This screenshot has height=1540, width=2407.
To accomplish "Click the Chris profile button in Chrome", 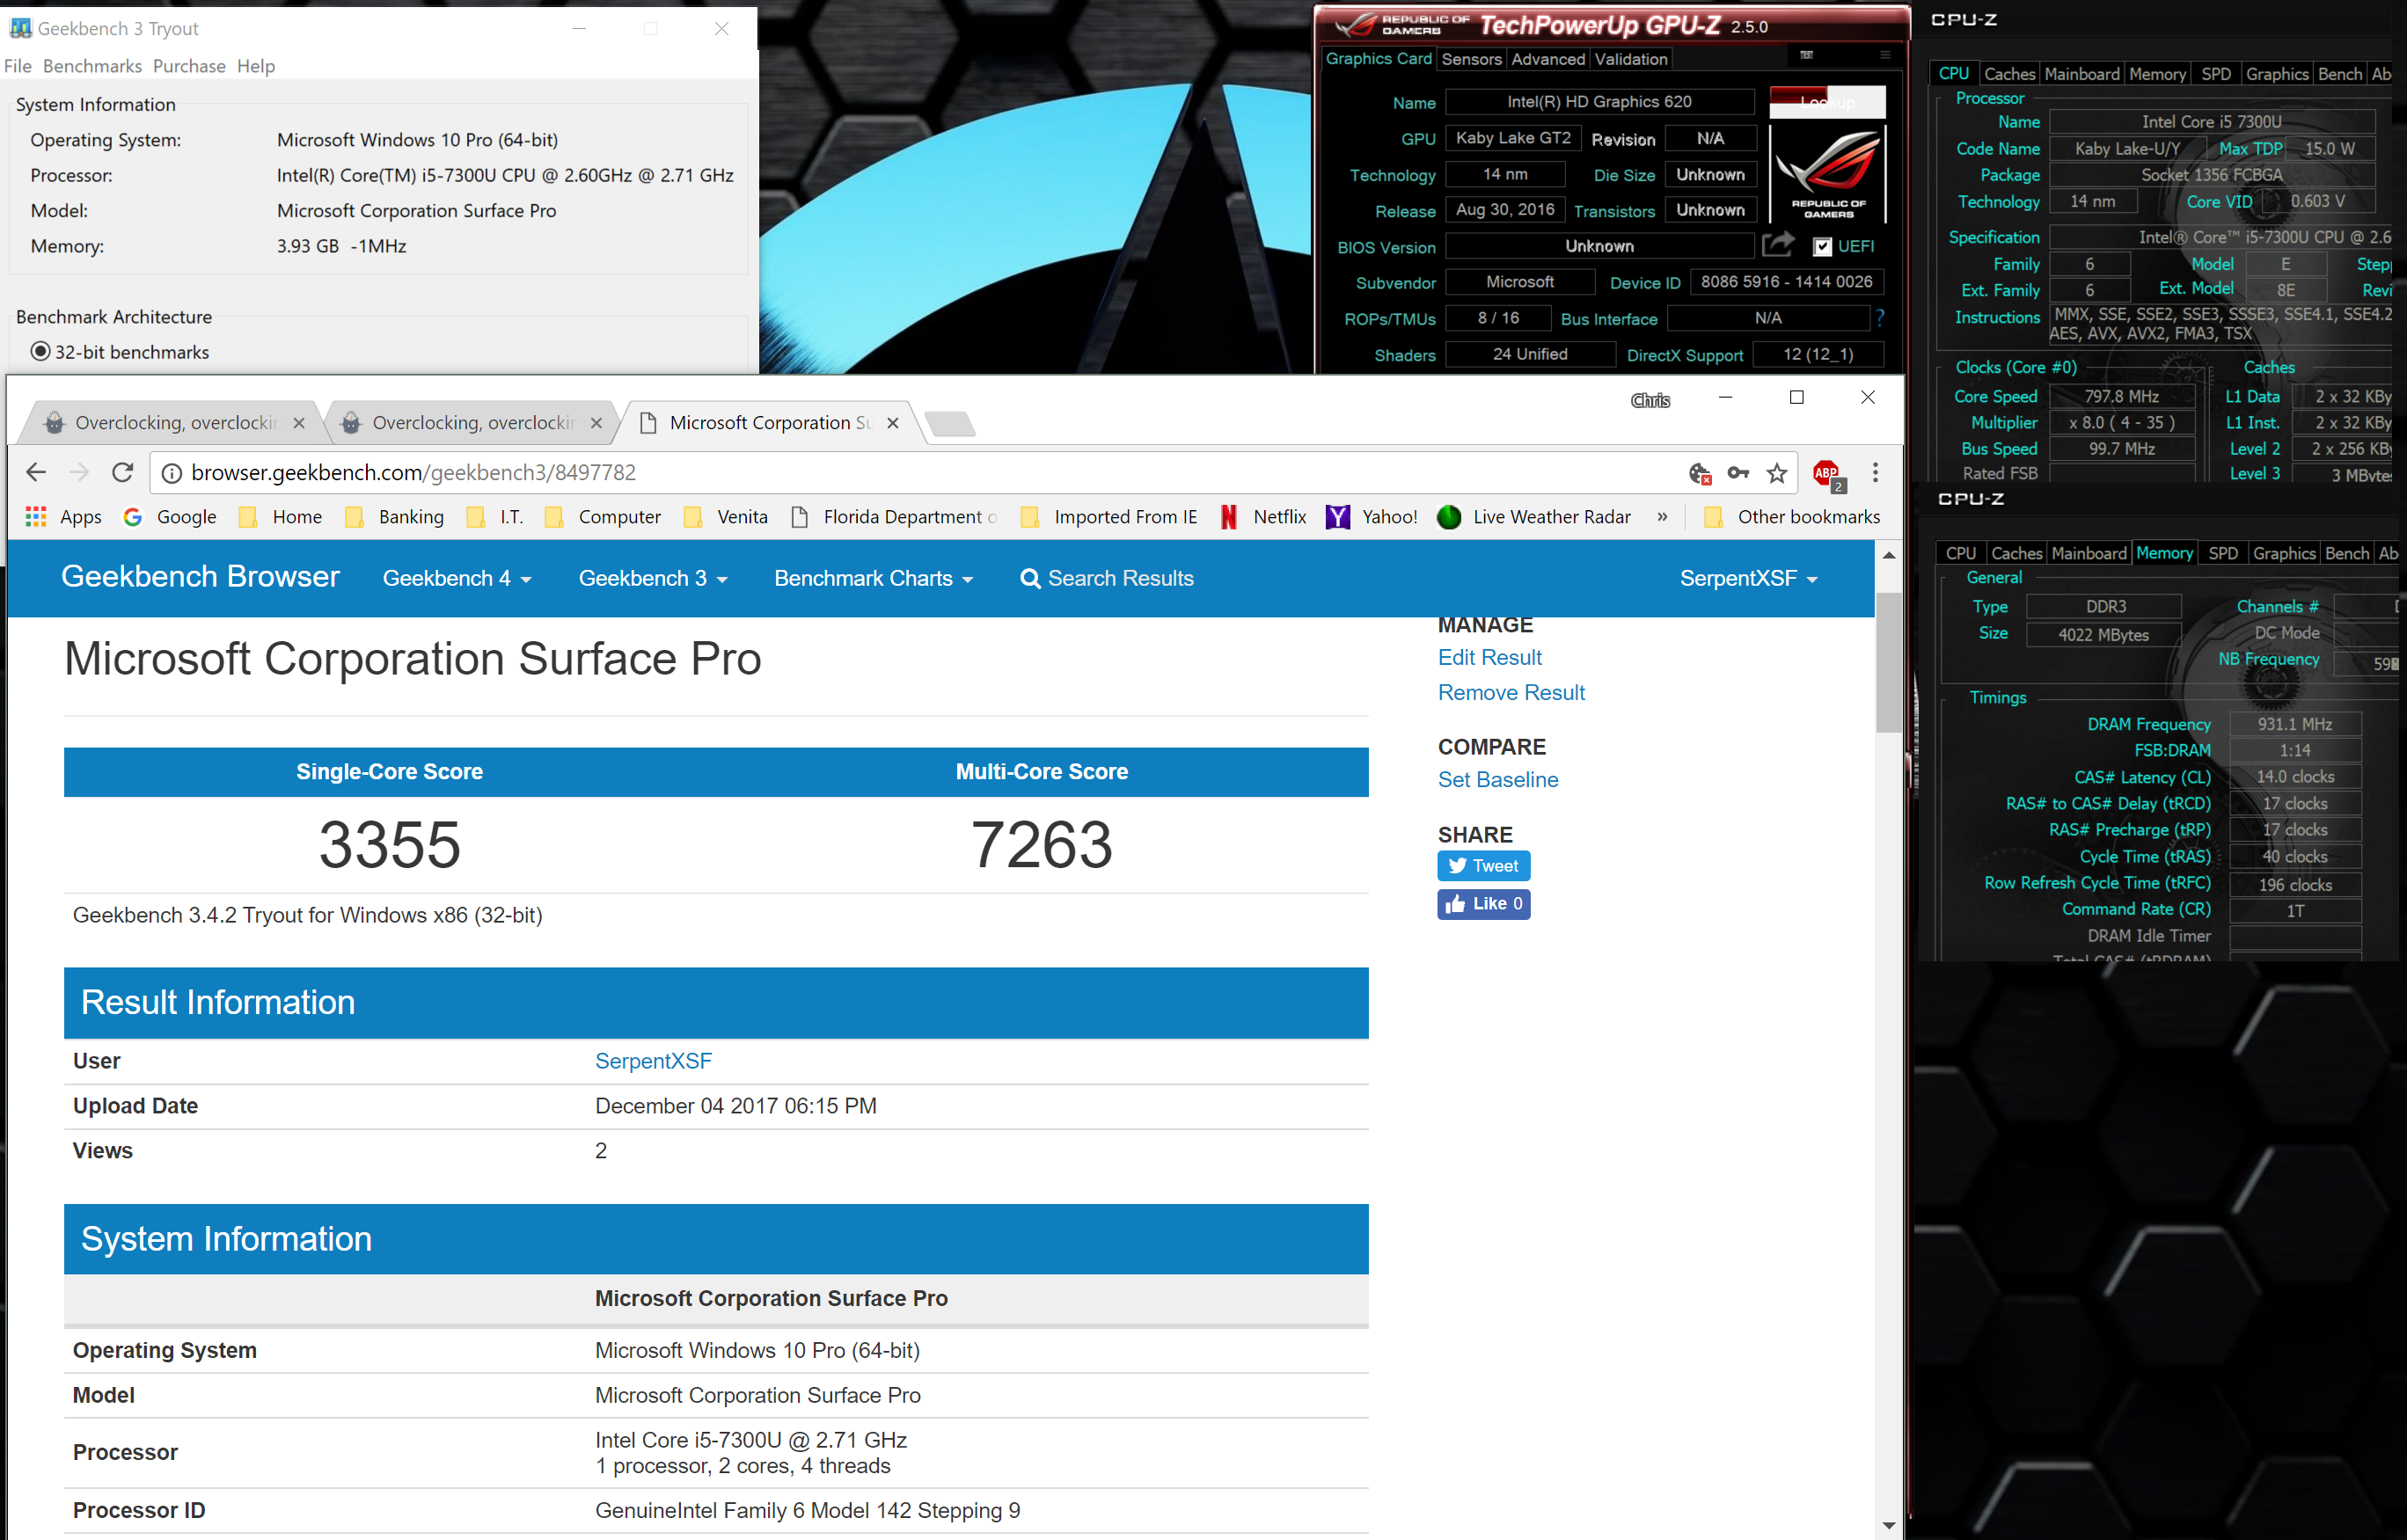I will point(1650,400).
